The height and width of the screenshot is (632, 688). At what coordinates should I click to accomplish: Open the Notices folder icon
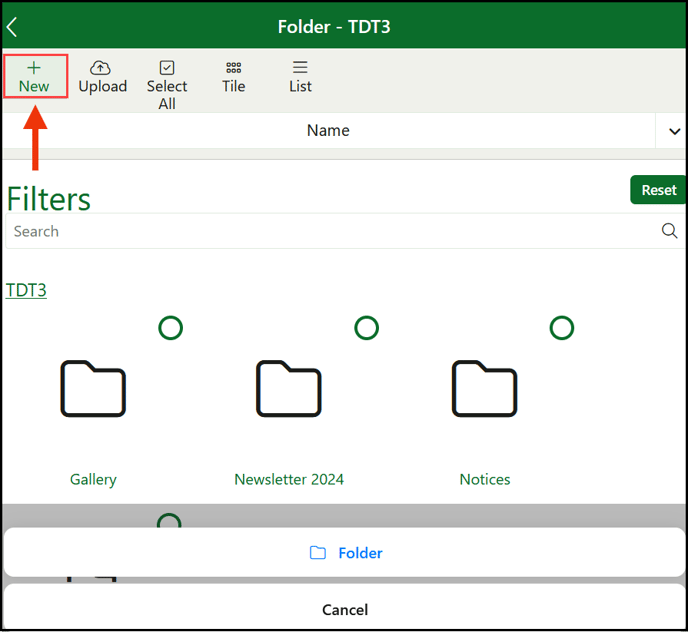click(484, 388)
